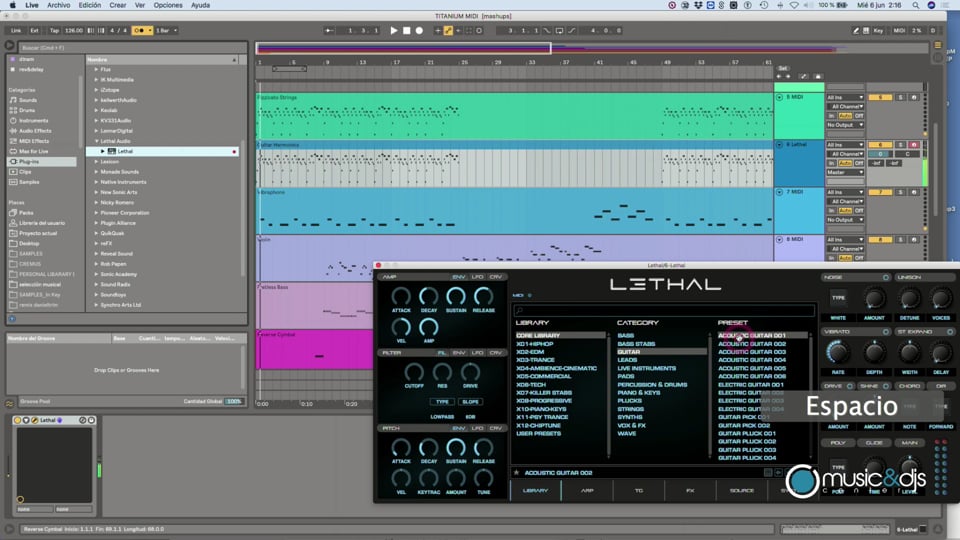Open the Clips category in browser
Screen dimensions: 960x540
tap(25, 171)
